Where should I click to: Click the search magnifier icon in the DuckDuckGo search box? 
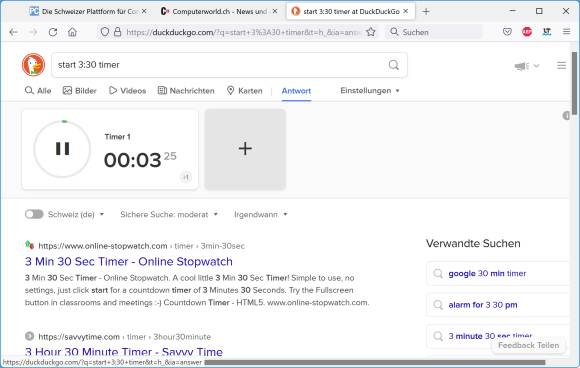pyautogui.click(x=394, y=65)
